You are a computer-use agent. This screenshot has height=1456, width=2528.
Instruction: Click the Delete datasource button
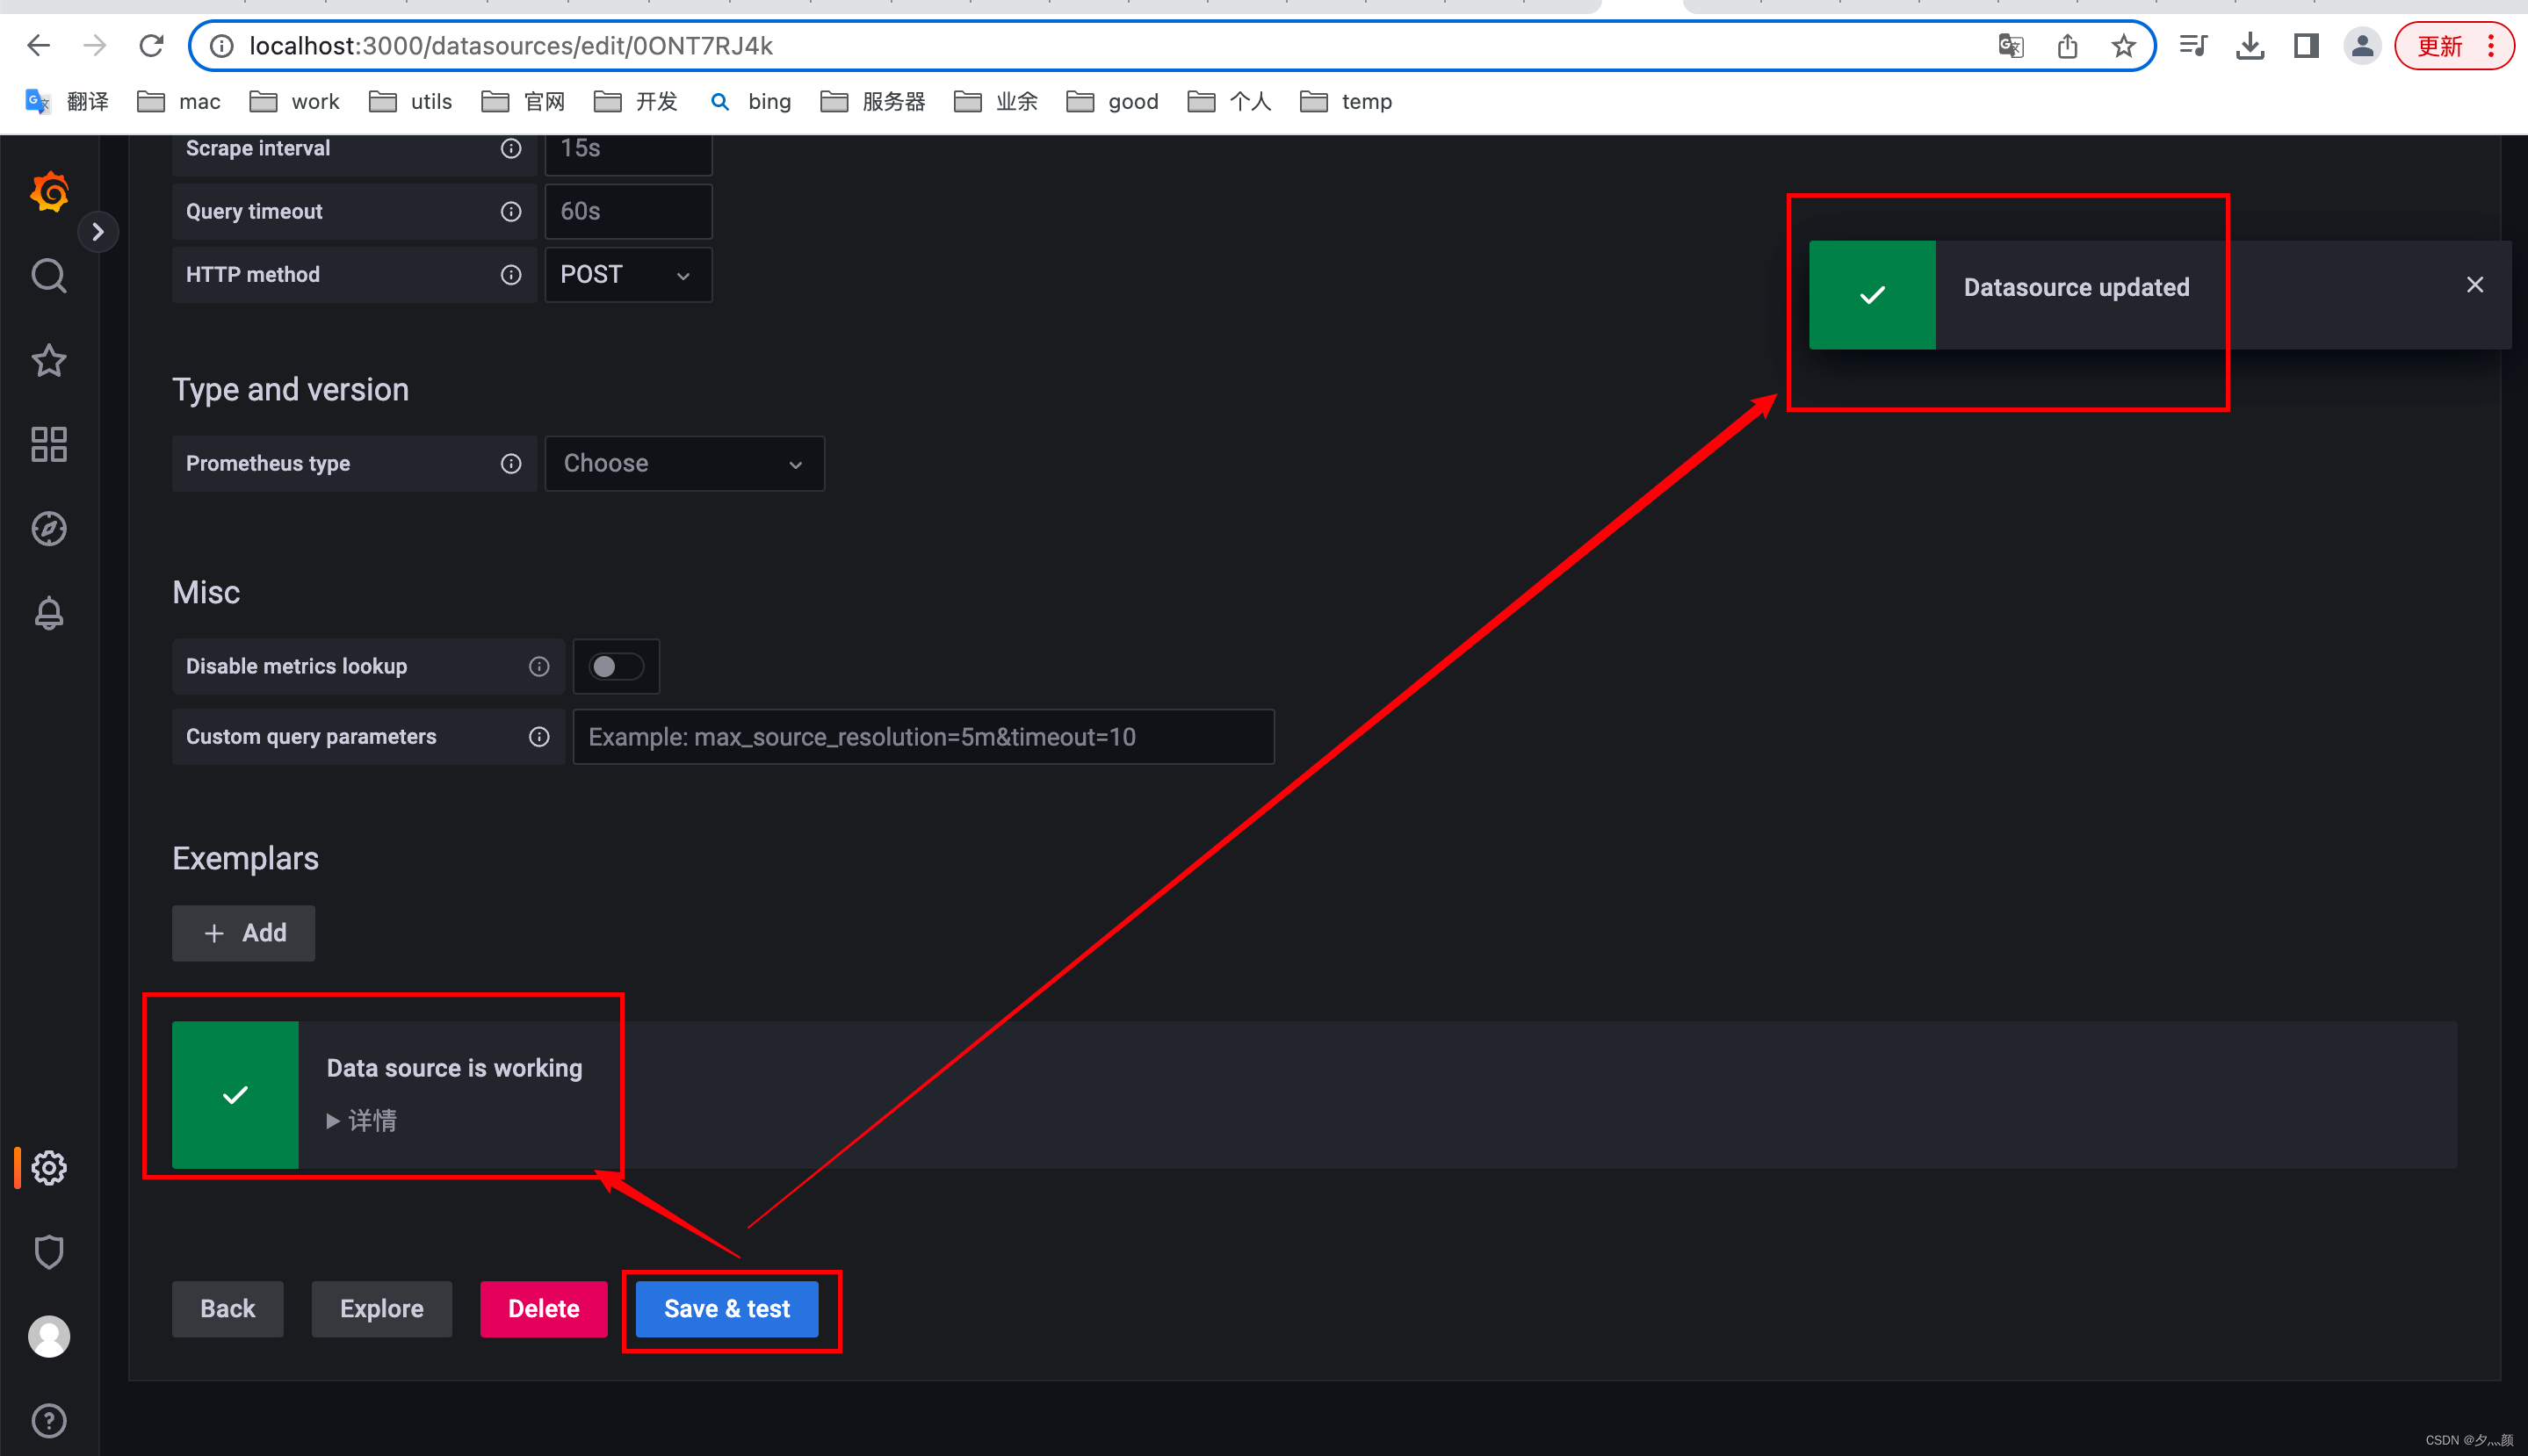pyautogui.click(x=542, y=1308)
